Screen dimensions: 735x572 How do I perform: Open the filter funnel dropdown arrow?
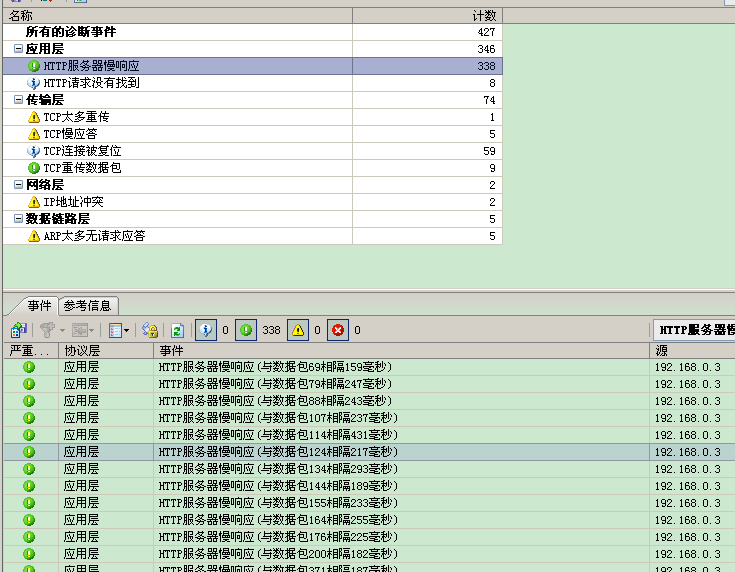point(62,331)
